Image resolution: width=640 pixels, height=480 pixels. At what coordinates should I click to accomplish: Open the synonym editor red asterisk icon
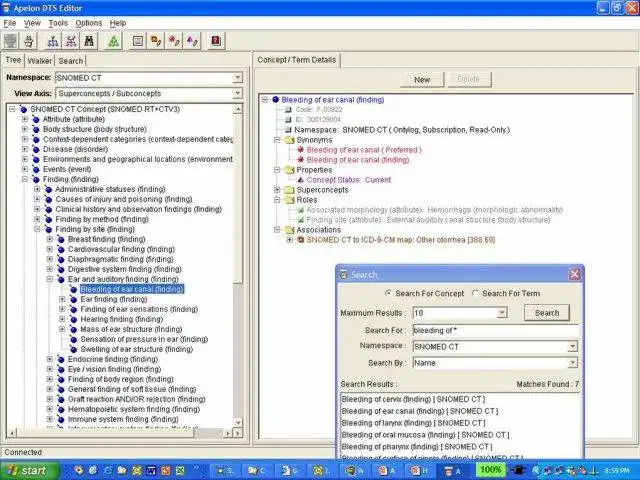[174, 41]
